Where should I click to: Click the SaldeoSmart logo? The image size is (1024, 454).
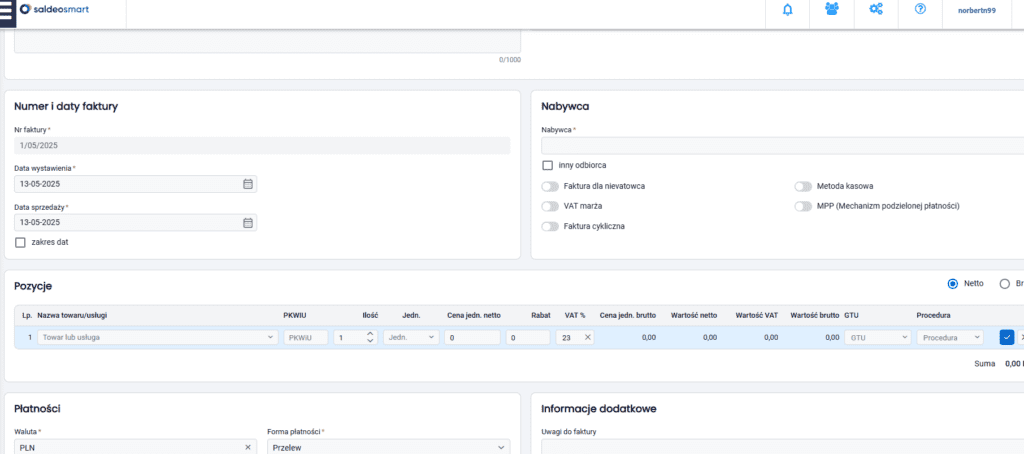(66, 10)
